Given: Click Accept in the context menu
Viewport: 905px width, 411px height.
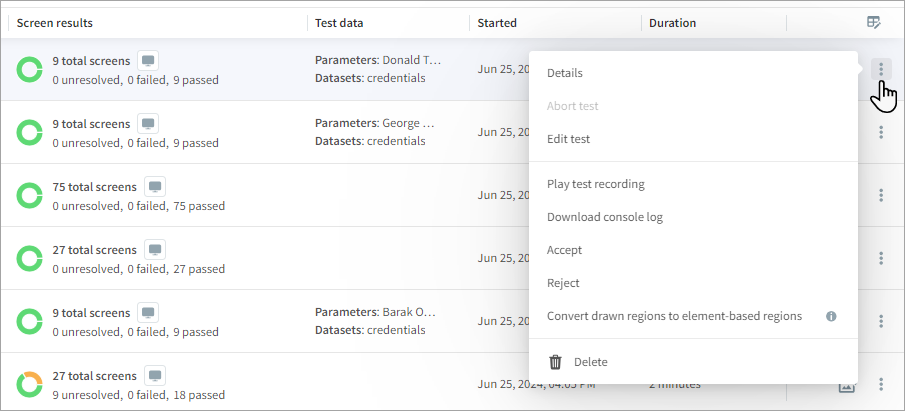Looking at the screenshot, I should [564, 250].
